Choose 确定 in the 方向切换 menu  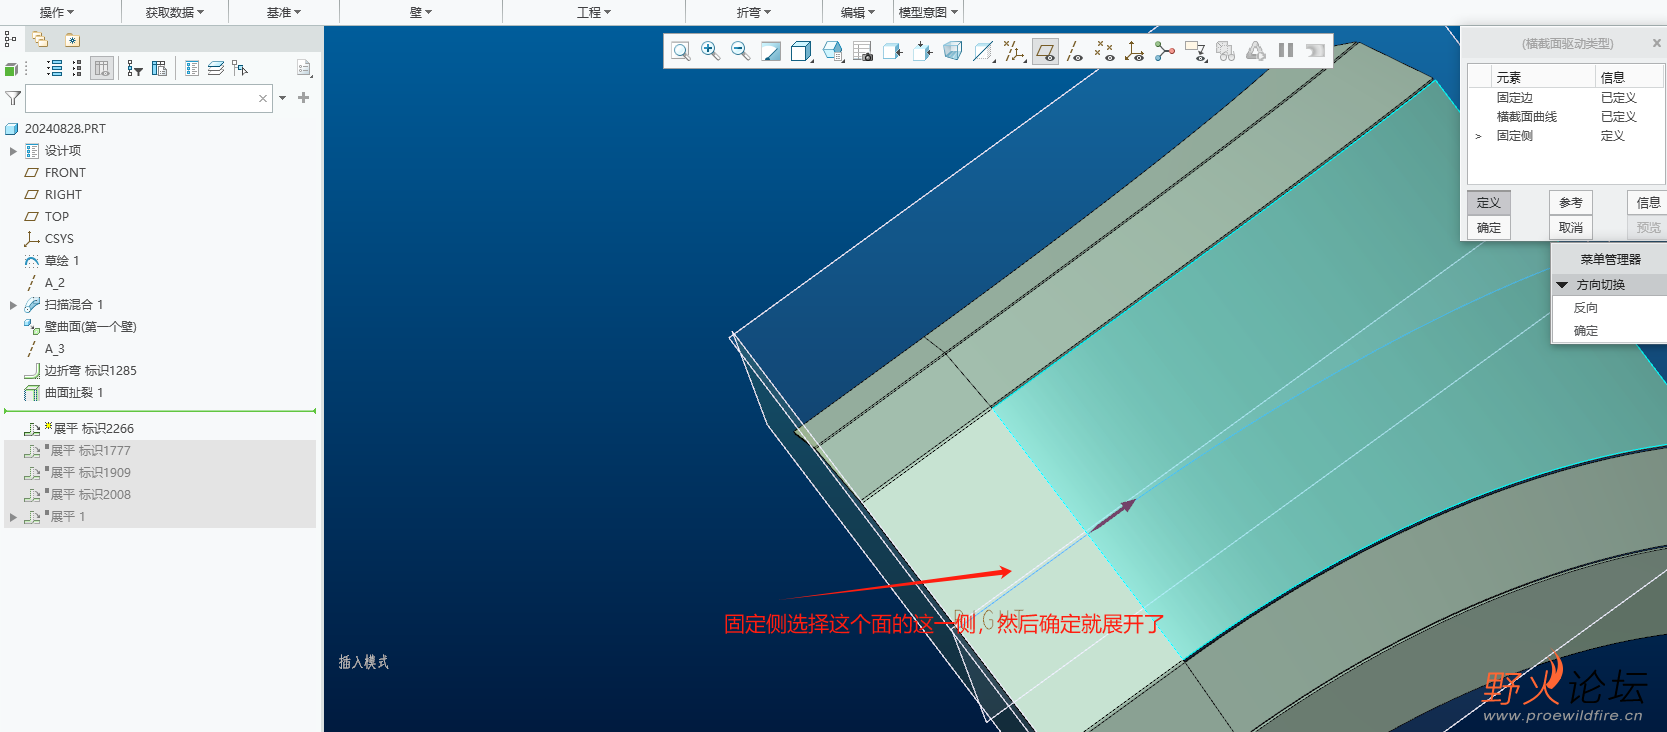point(1586,331)
